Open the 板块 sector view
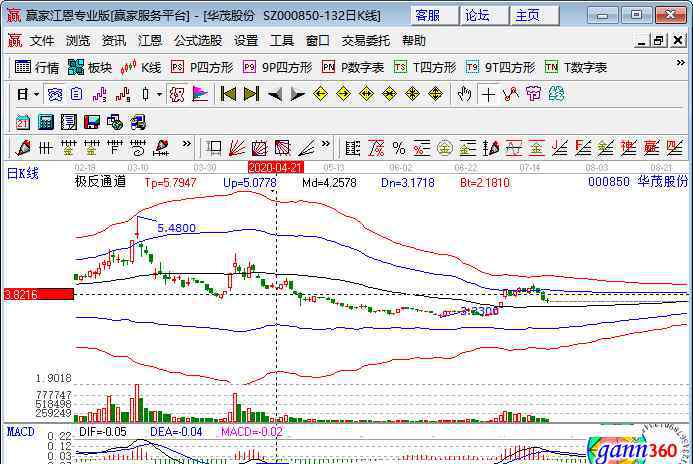Image resolution: width=693 pixels, height=464 pixels. (x=90, y=67)
